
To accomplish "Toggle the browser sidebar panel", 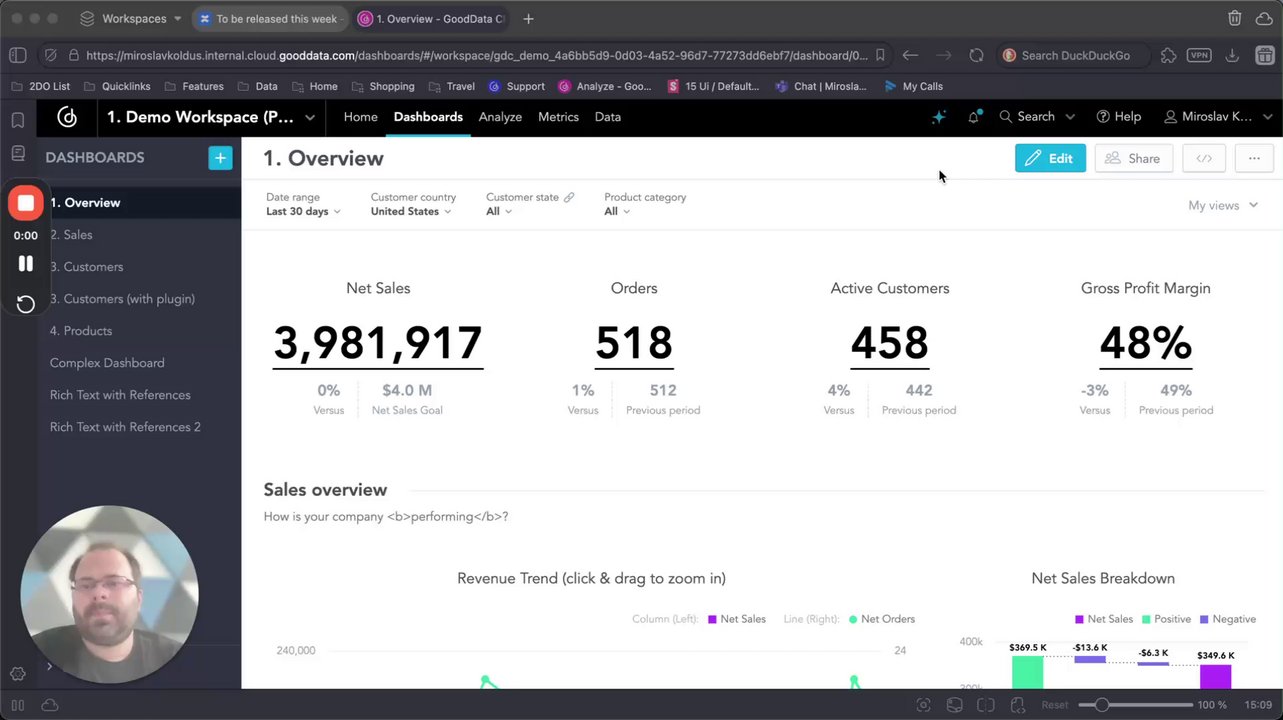I will pyautogui.click(x=17, y=56).
